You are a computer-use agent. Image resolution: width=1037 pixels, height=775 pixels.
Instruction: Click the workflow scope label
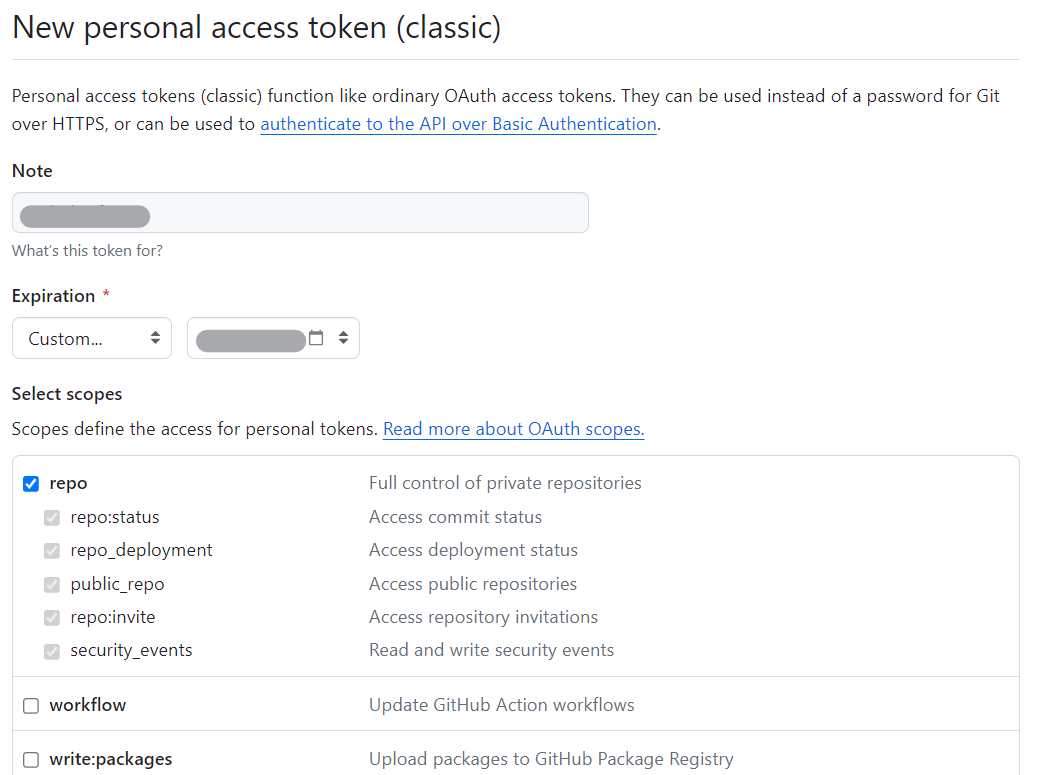coord(88,705)
